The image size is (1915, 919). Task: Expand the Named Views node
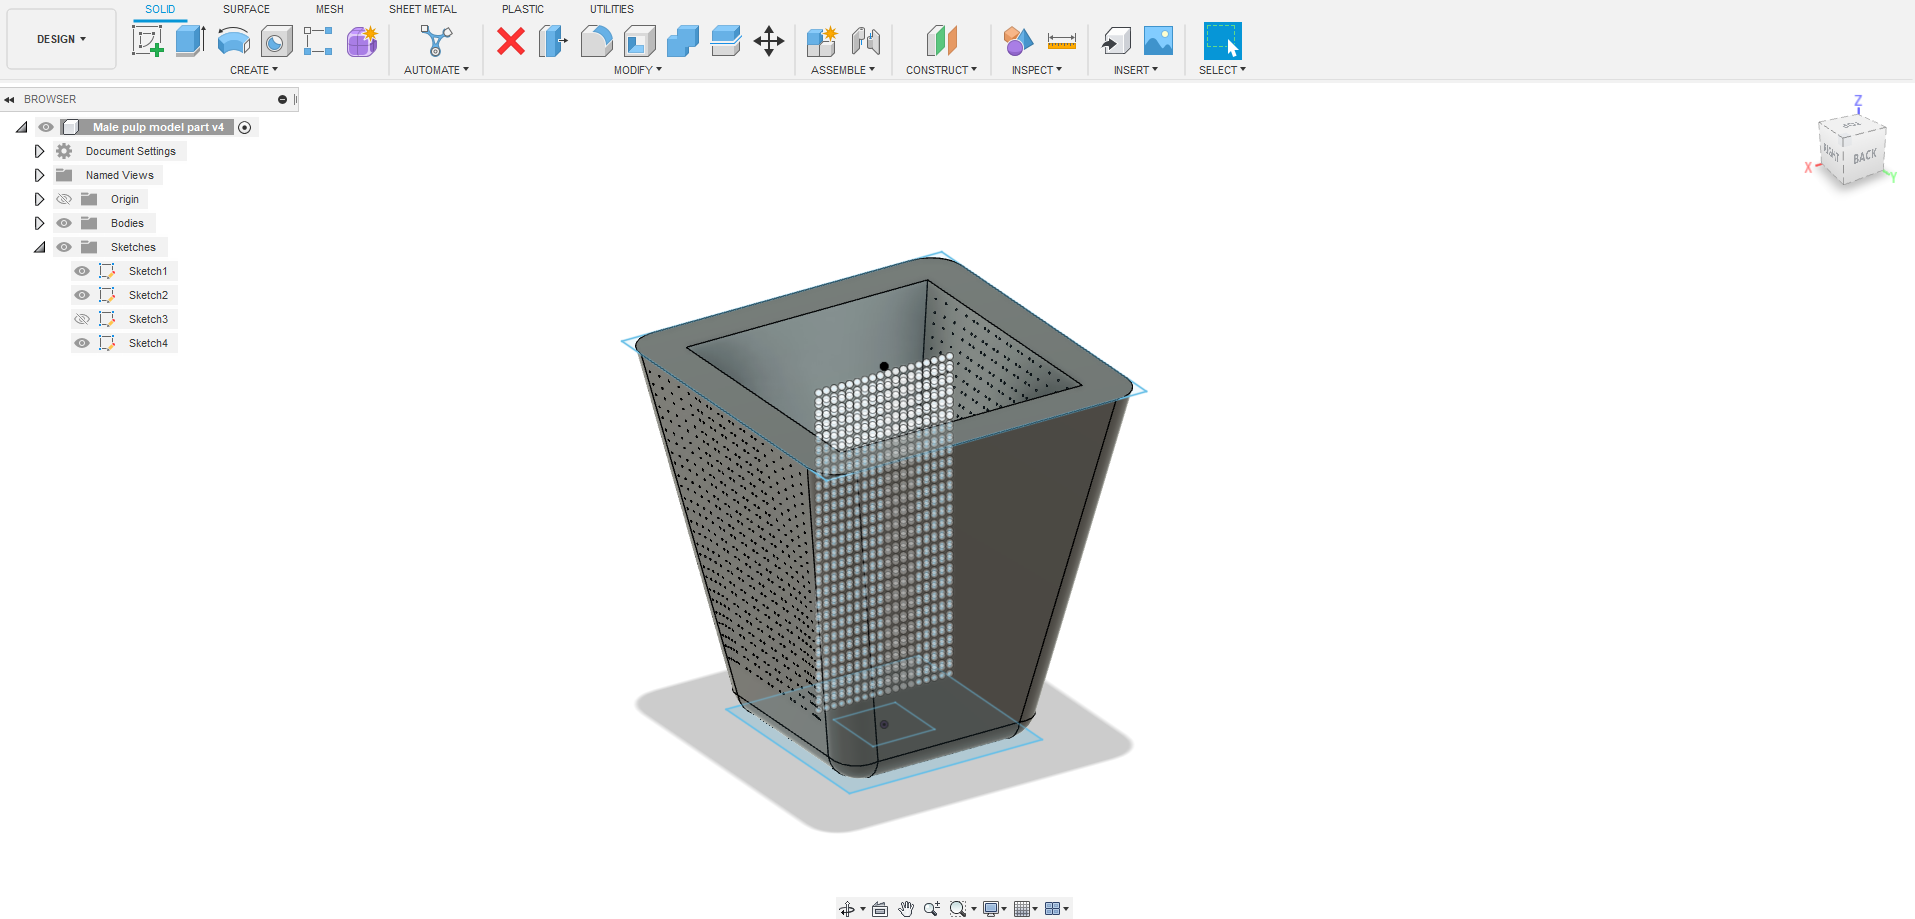click(39, 175)
